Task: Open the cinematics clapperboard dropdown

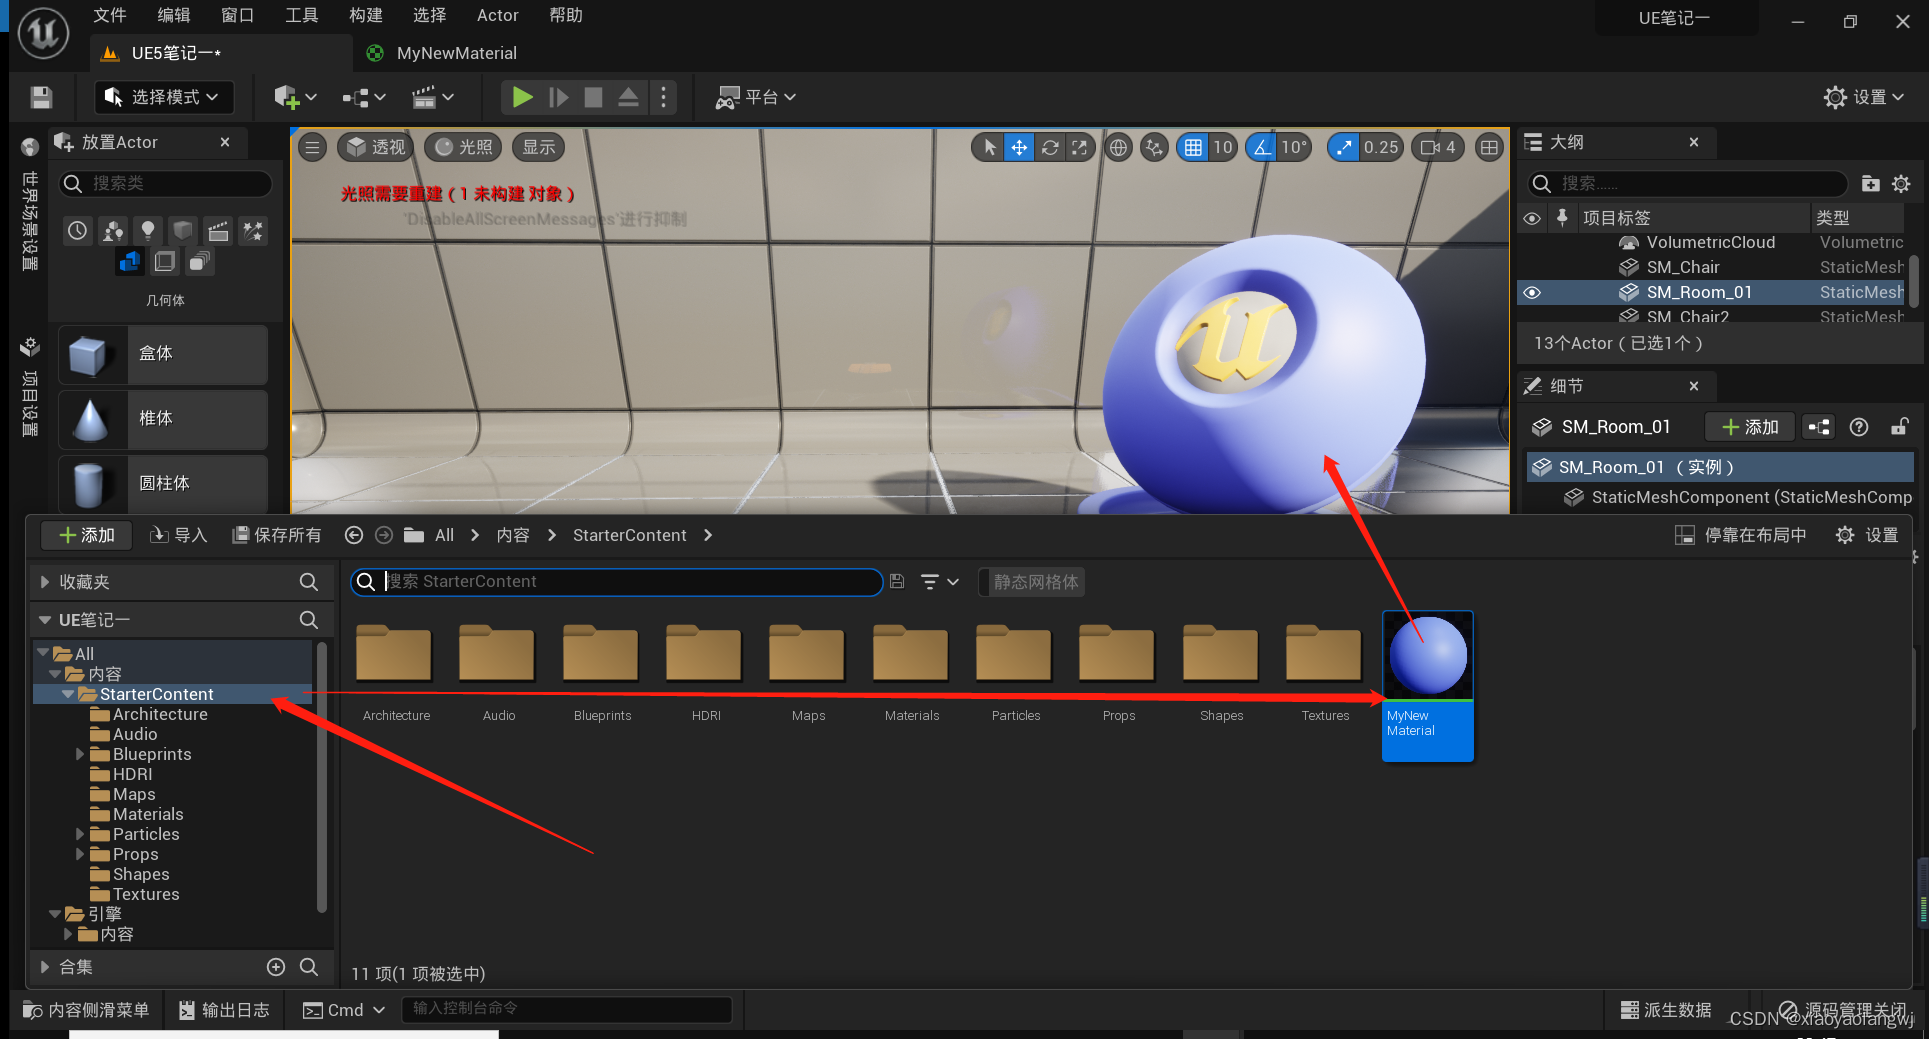Action: (433, 97)
